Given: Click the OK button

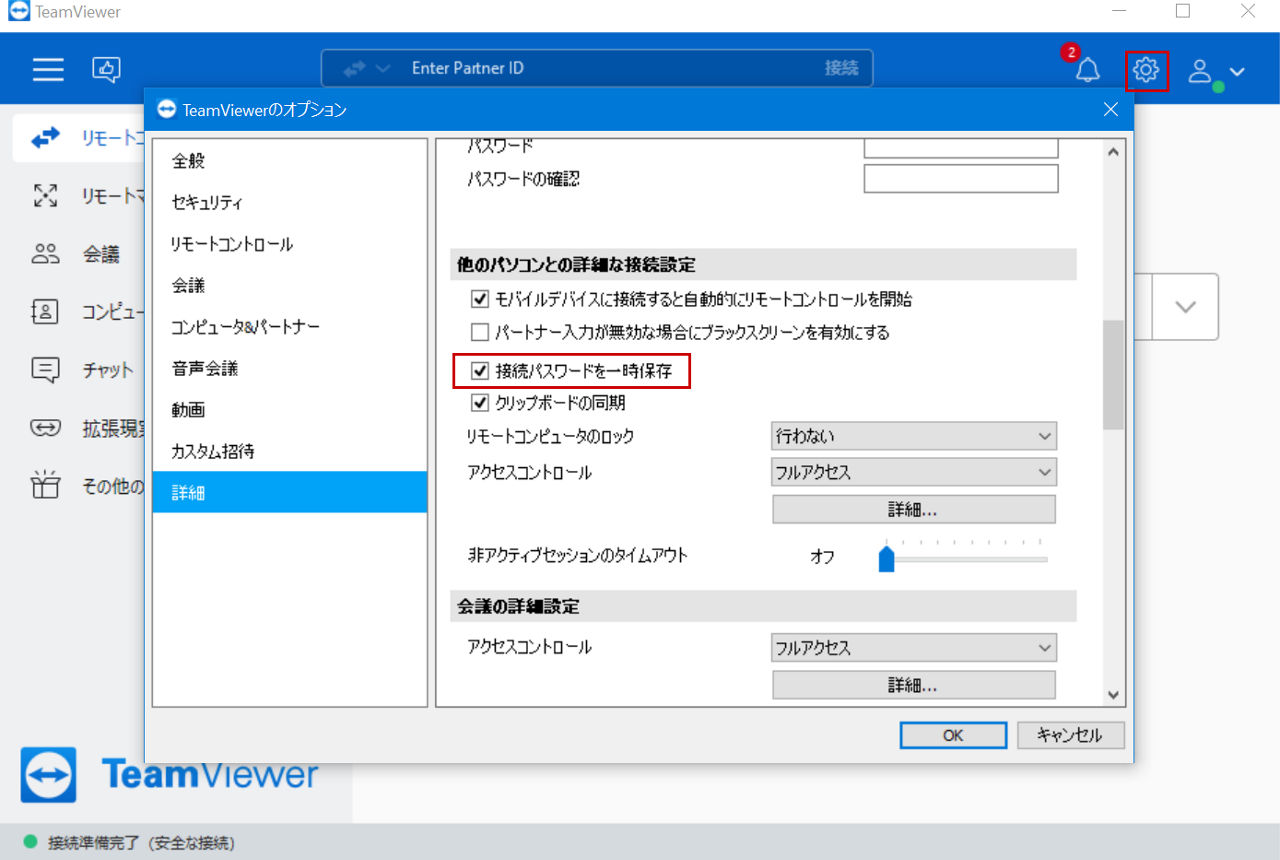Looking at the screenshot, I should pyautogui.click(x=953, y=735).
